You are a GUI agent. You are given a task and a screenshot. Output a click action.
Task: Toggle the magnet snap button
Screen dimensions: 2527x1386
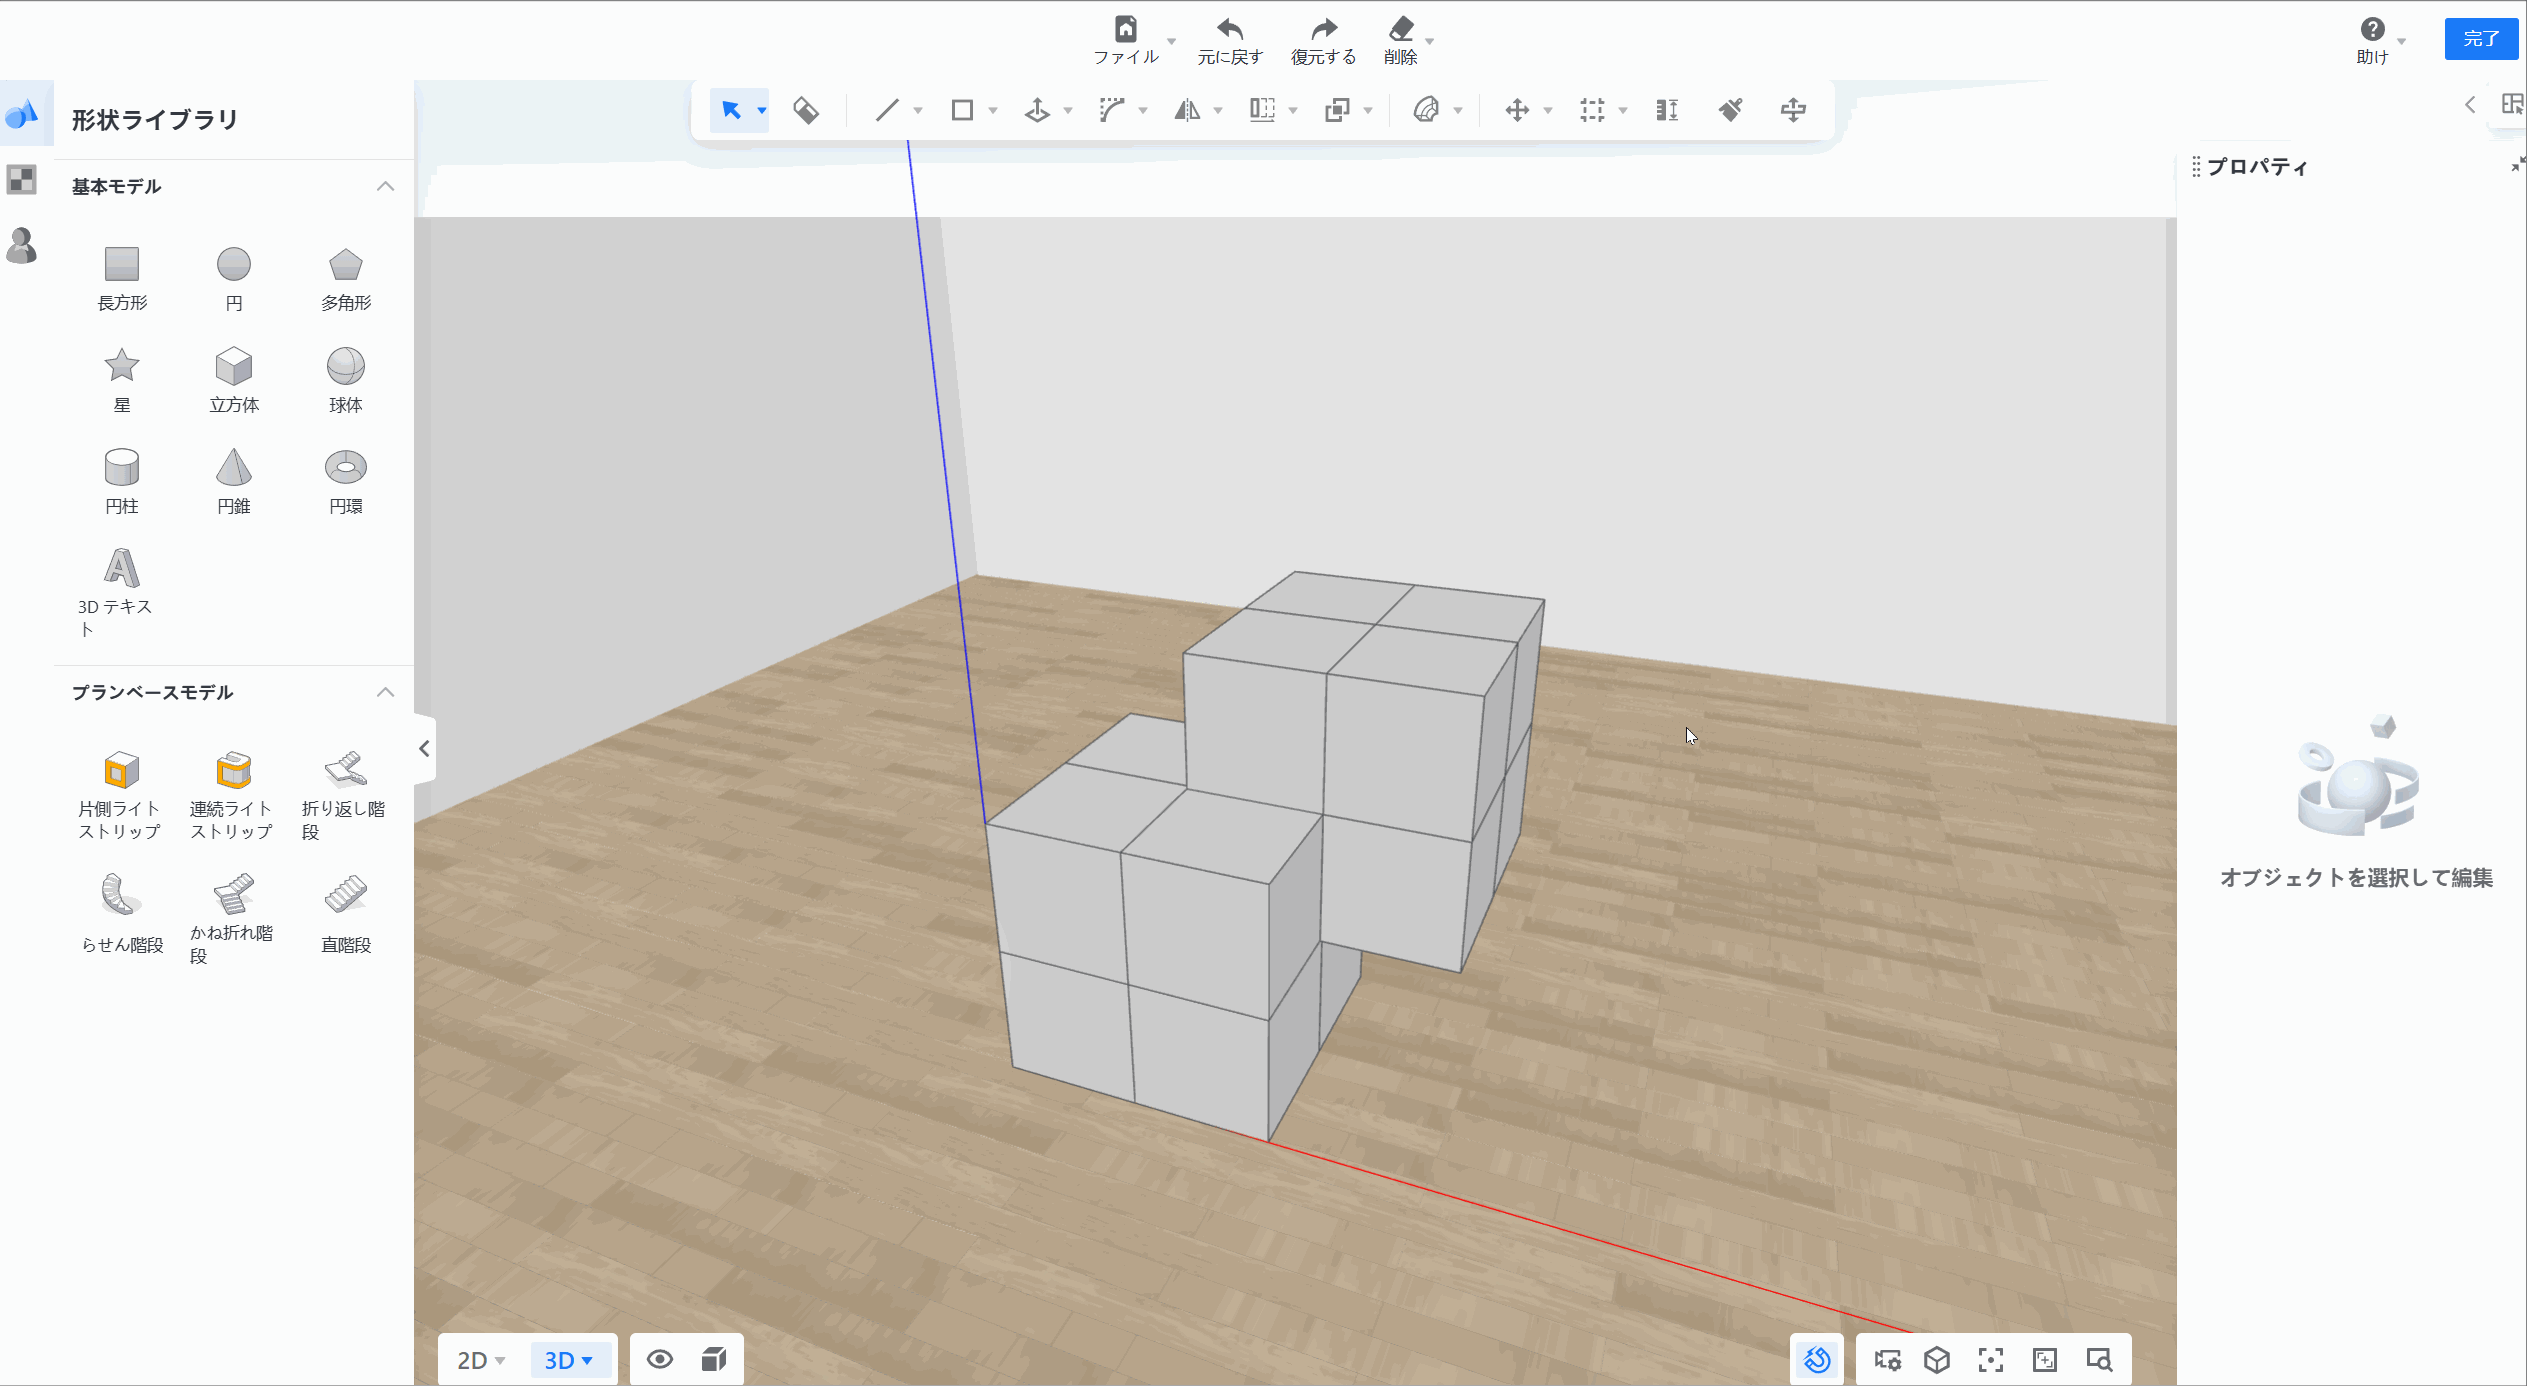point(1817,1360)
